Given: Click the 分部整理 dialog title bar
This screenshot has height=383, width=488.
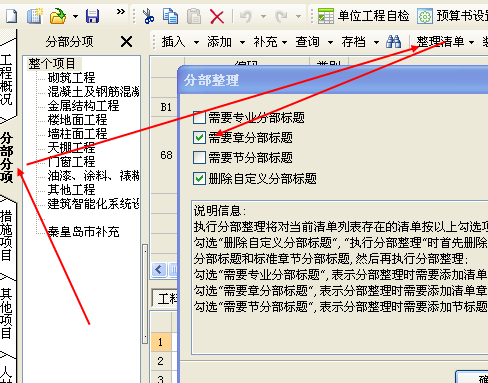Looking at the screenshot, I should click(333, 80).
